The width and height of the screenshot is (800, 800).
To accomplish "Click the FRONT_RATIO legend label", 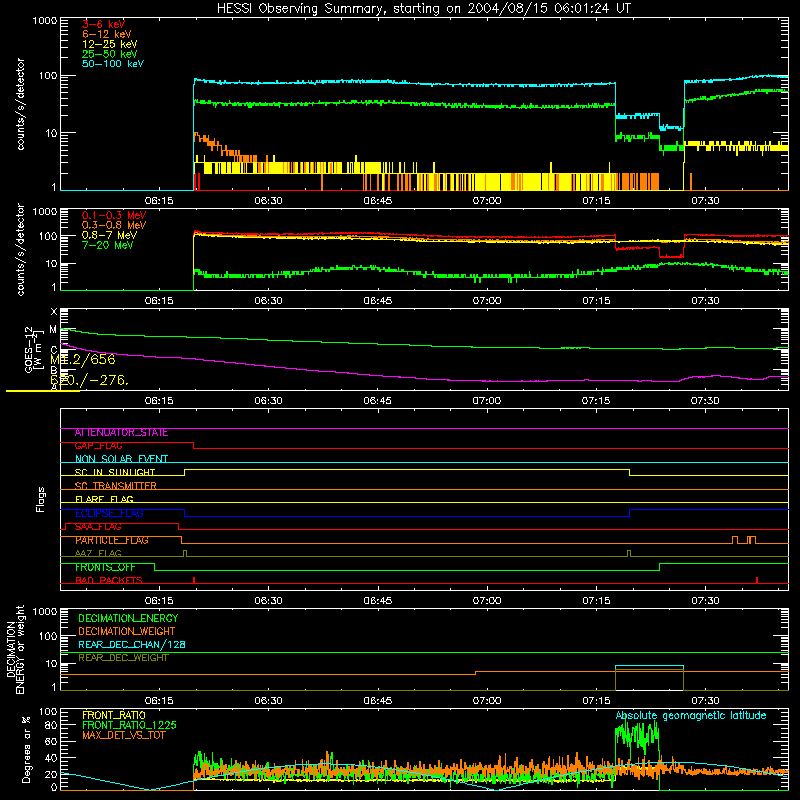I will click(x=114, y=715).
